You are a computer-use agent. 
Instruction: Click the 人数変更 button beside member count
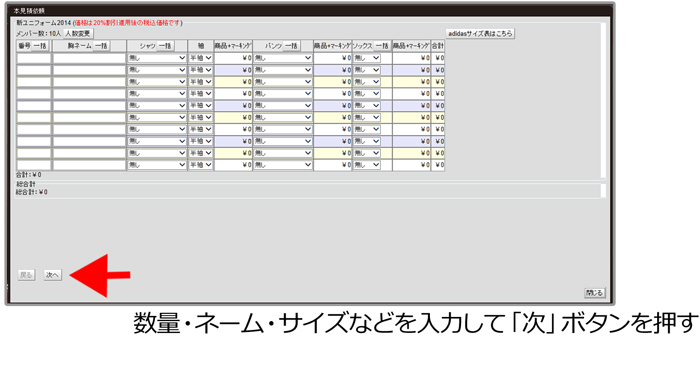[x=78, y=33]
